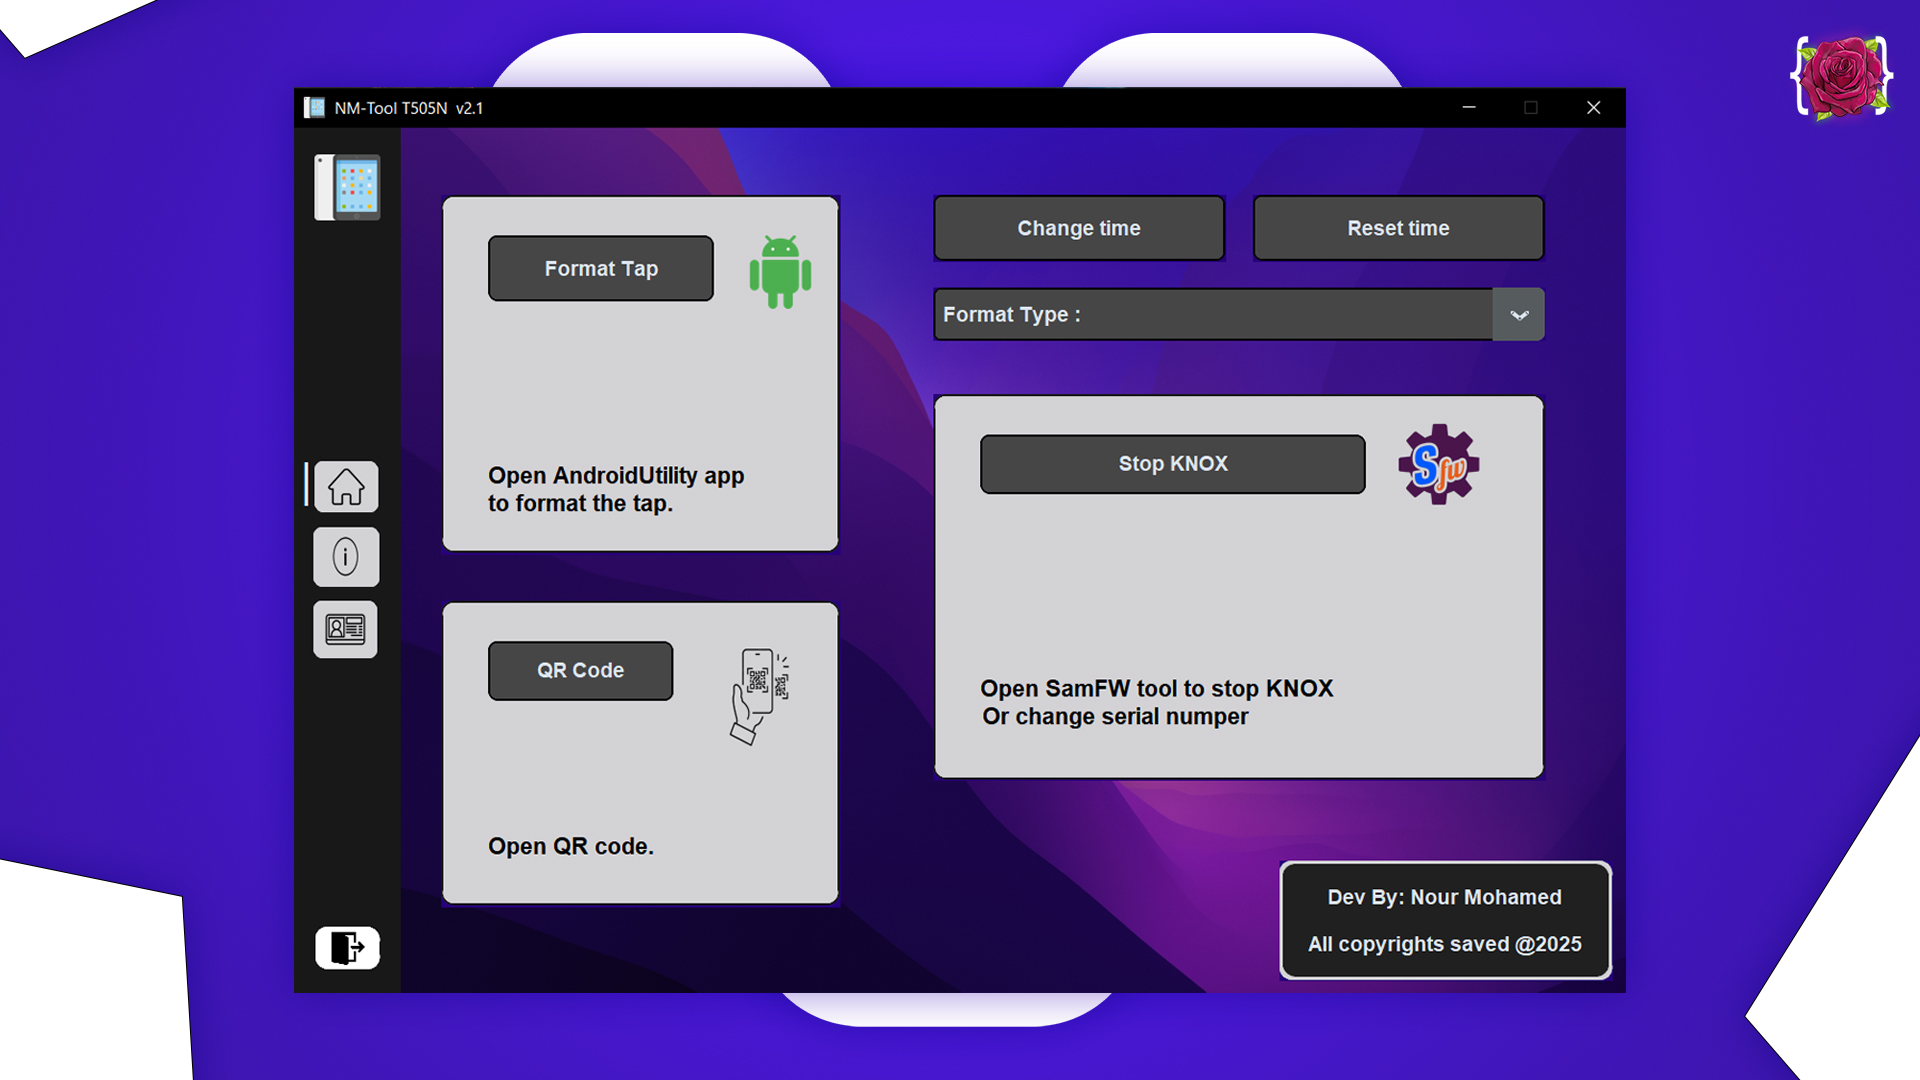Click the Stop KNOX button
The image size is (1920, 1080).
pyautogui.click(x=1173, y=464)
